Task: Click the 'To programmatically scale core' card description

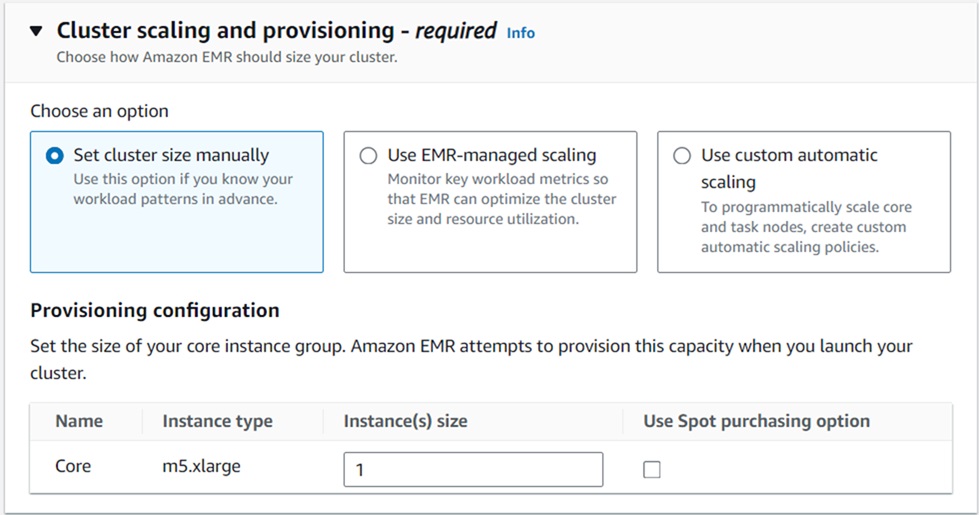Action: (x=806, y=227)
